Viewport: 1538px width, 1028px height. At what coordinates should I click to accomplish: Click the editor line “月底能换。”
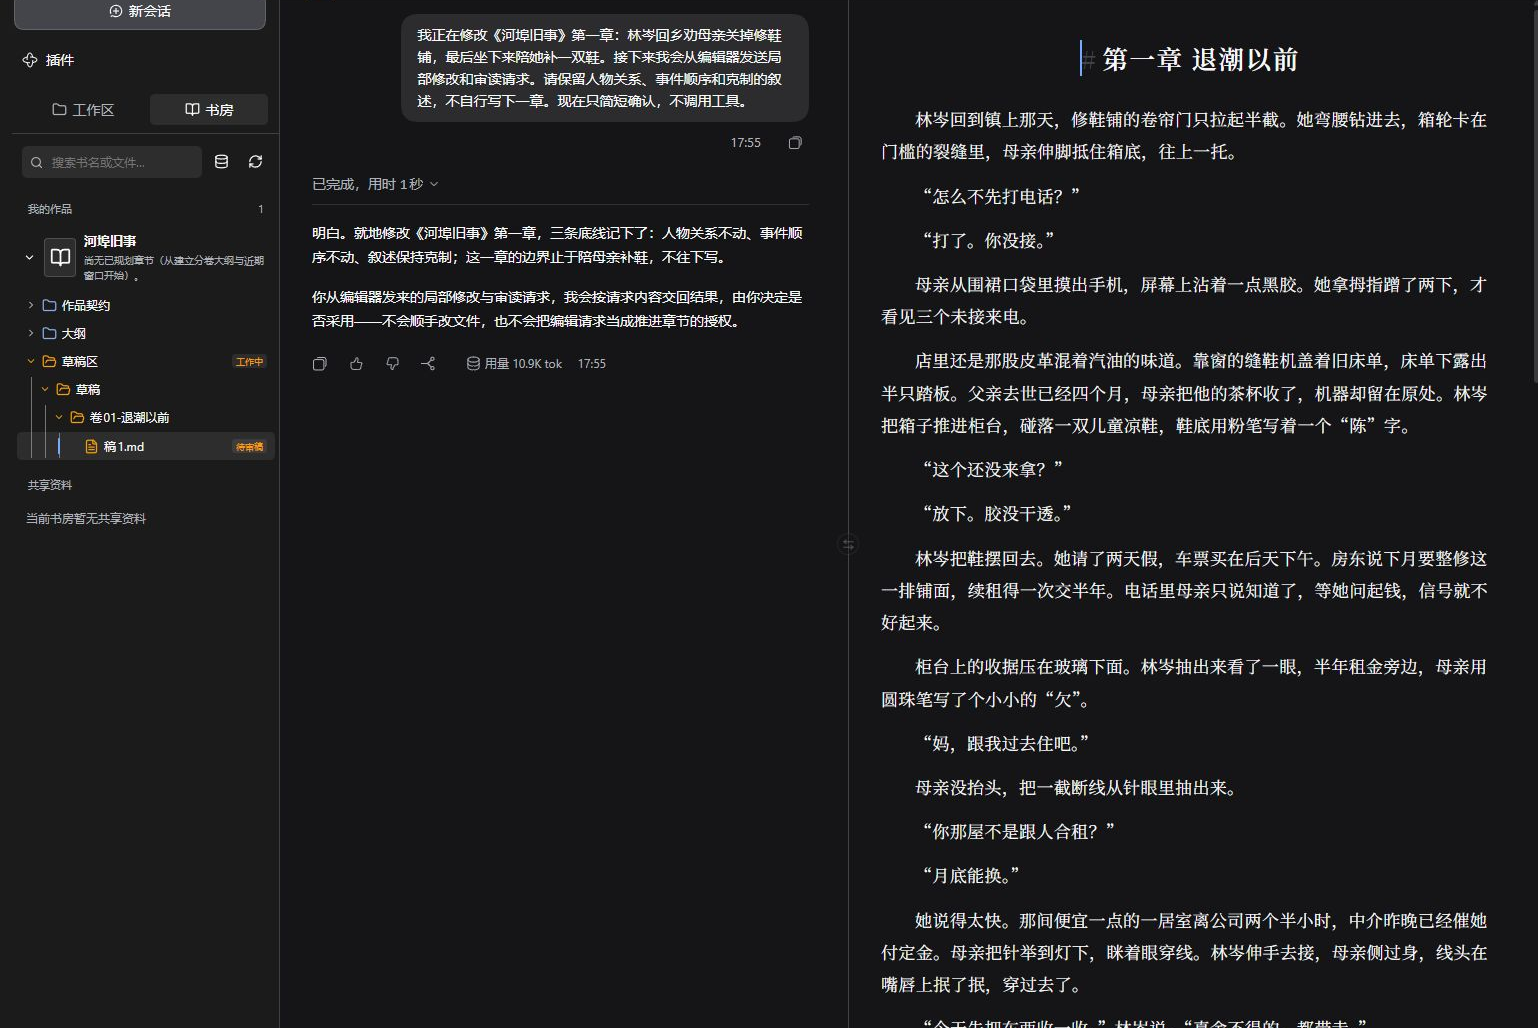[970, 876]
